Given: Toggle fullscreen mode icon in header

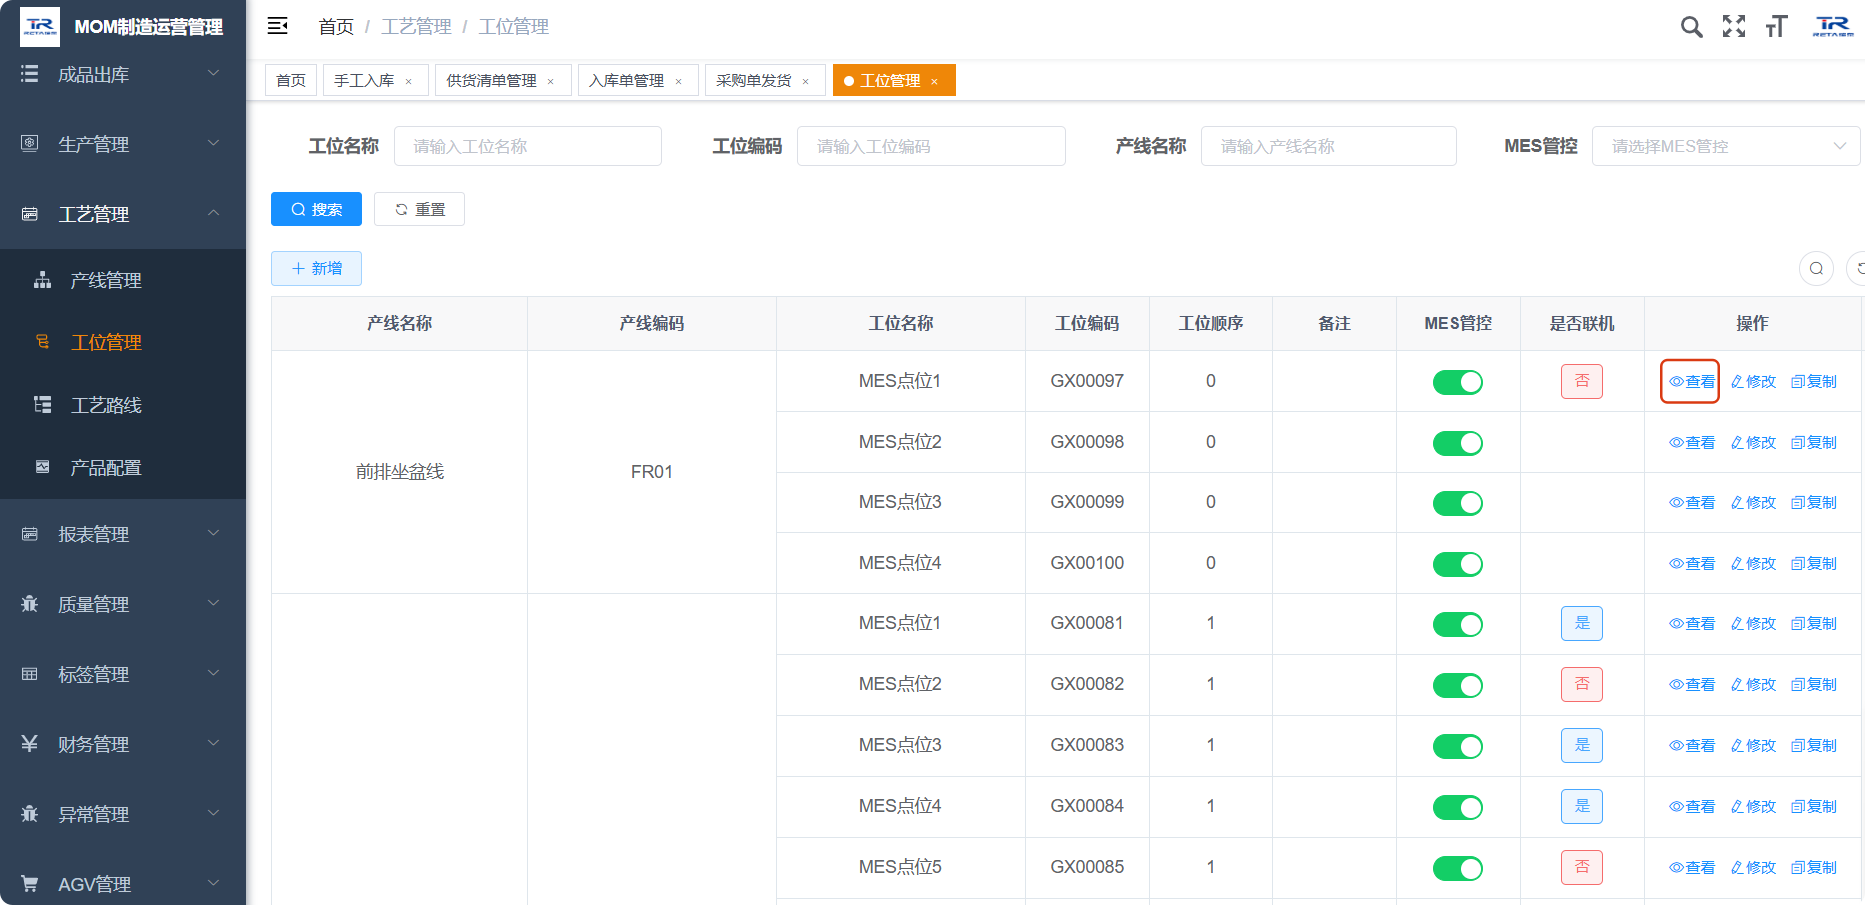Looking at the screenshot, I should tap(1734, 27).
